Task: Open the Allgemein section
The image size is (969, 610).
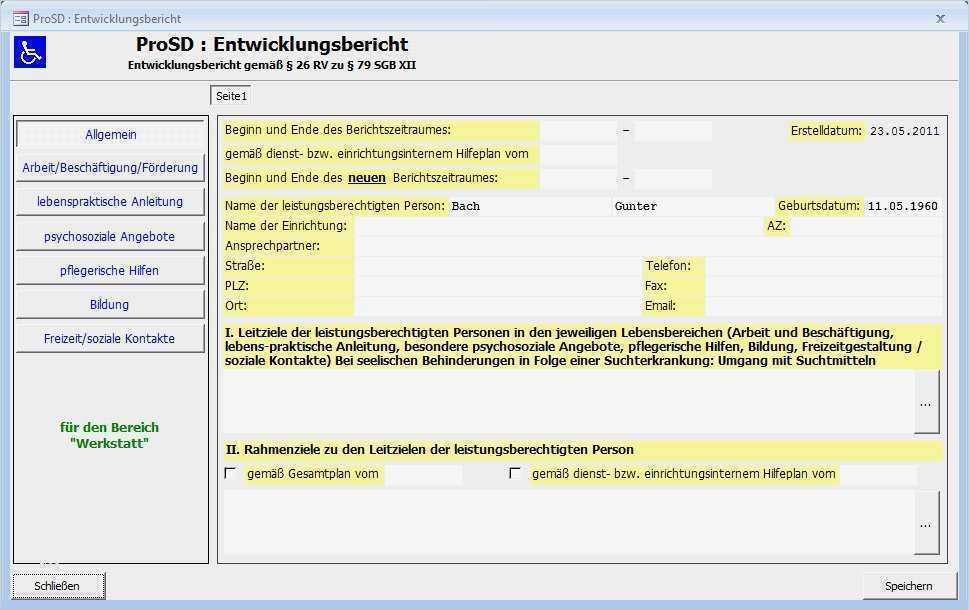Action: 111,134
